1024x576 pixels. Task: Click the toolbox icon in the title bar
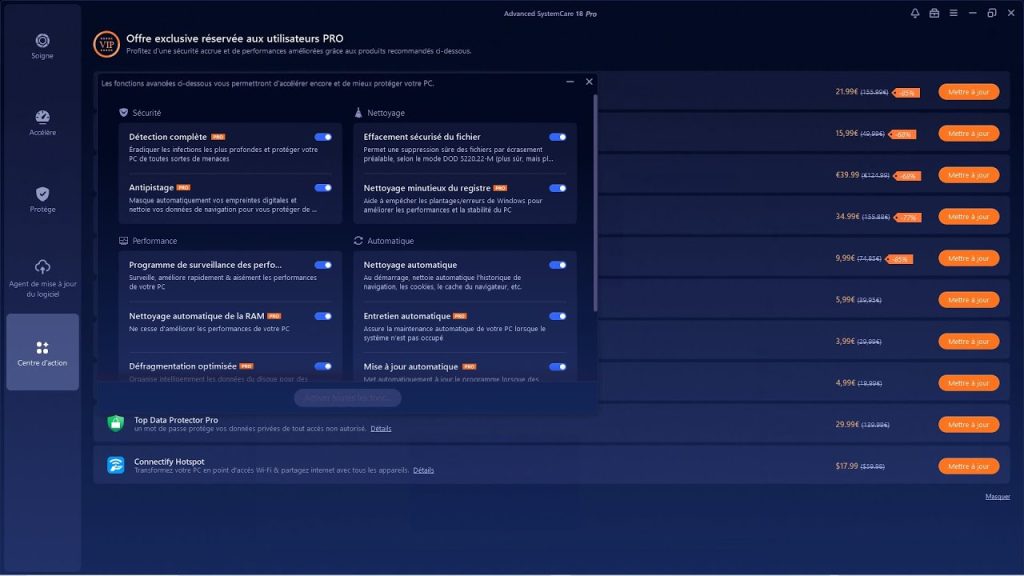[935, 13]
